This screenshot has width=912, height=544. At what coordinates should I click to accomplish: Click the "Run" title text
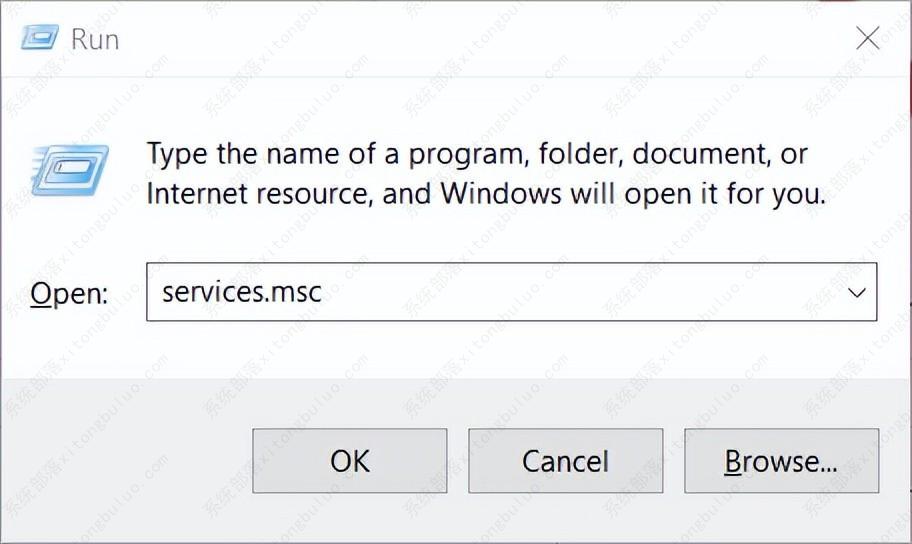(95, 39)
